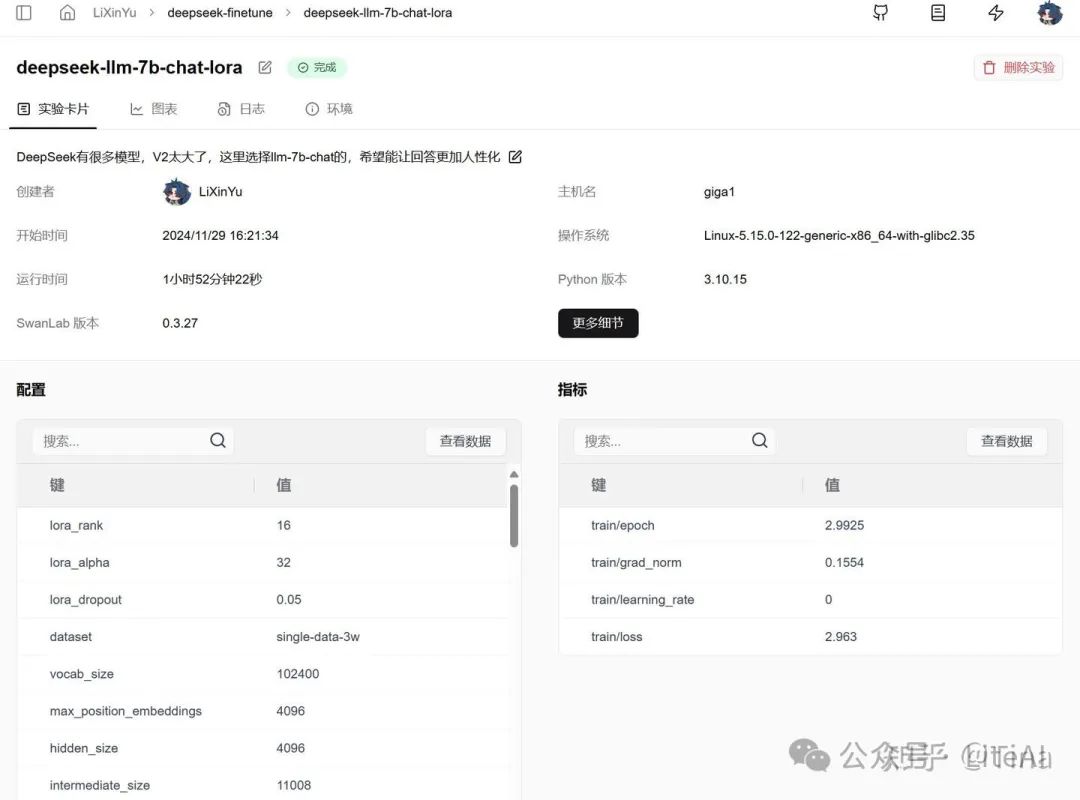
Task: Select the lora_rank row
Action: [x=262, y=525]
